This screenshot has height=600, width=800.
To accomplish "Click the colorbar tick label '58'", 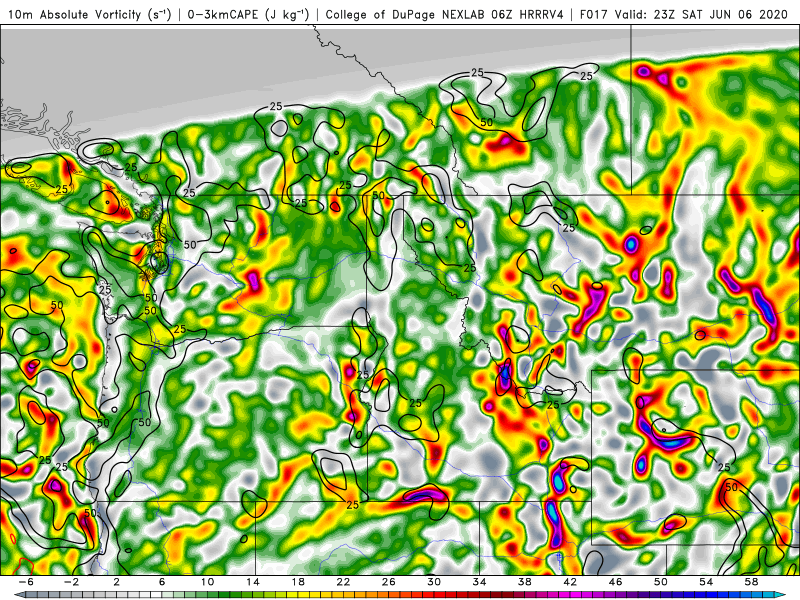I will pos(752,582).
